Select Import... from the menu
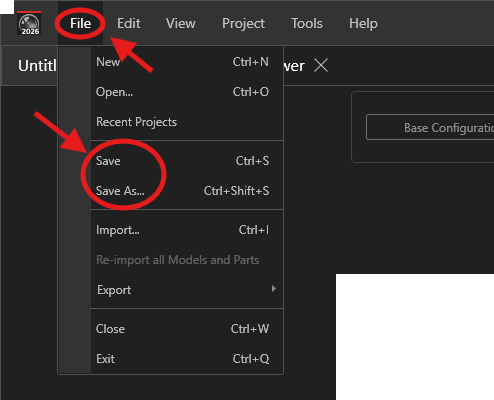494x400 pixels. 187,230
